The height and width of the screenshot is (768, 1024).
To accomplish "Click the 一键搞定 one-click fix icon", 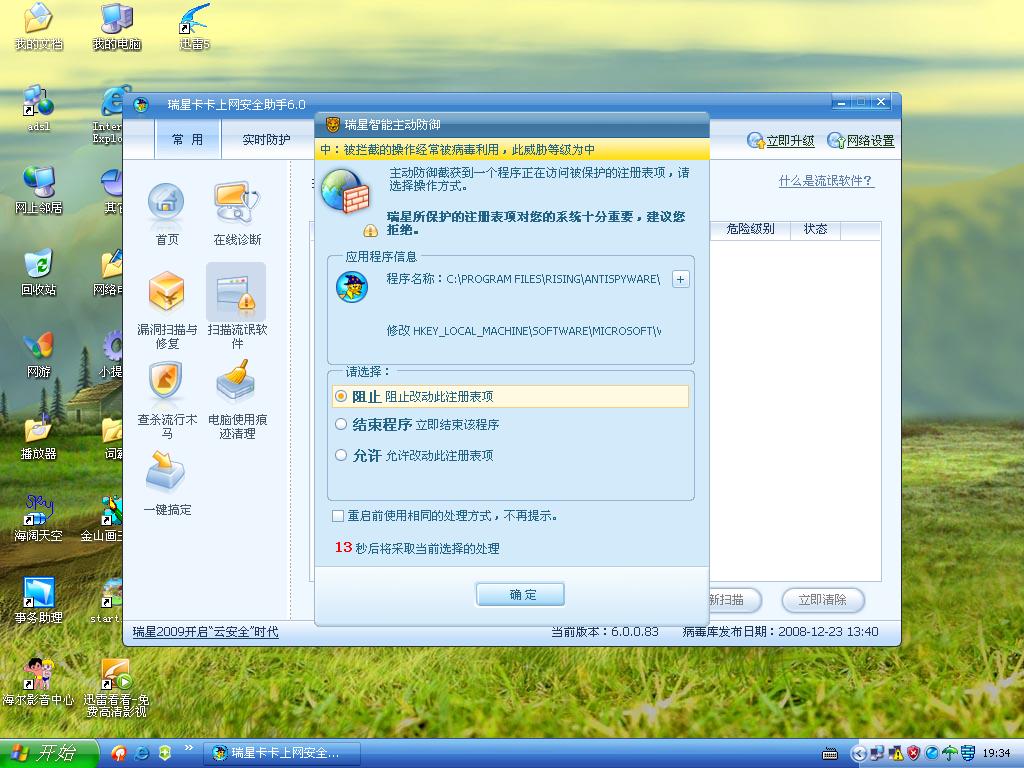I will (166, 470).
